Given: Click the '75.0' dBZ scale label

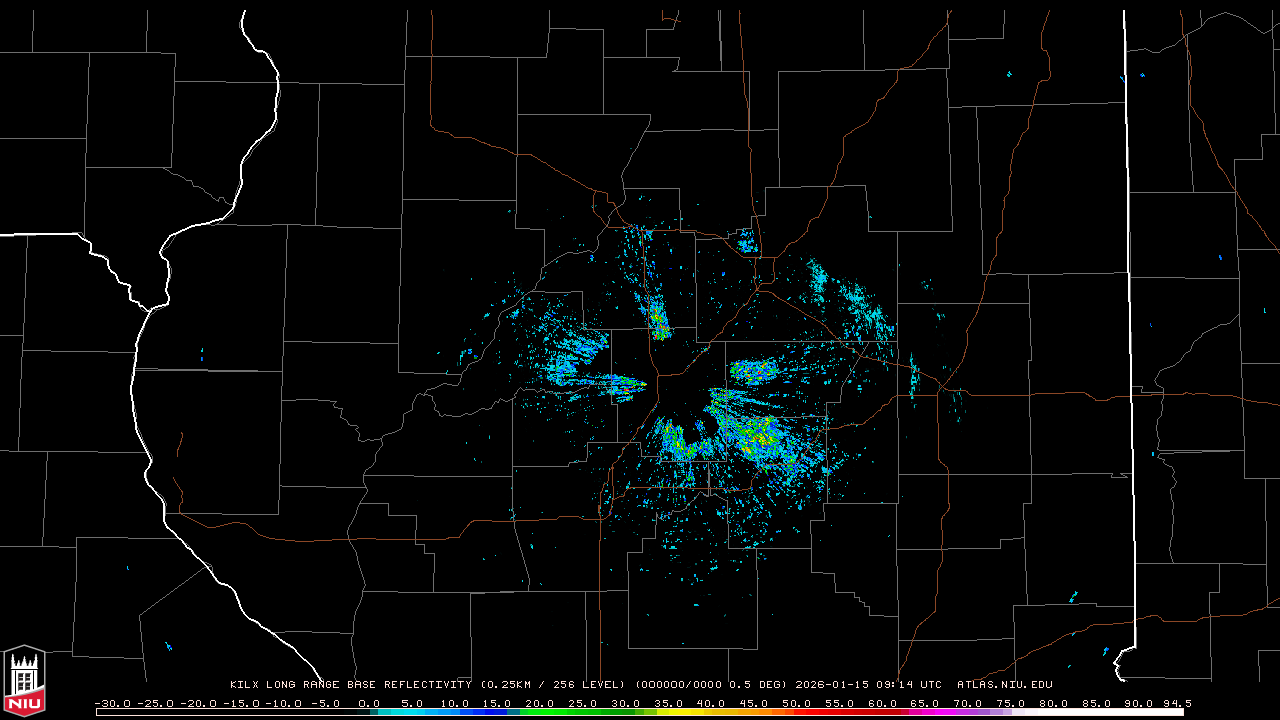Looking at the screenshot, I should coord(1010,703).
